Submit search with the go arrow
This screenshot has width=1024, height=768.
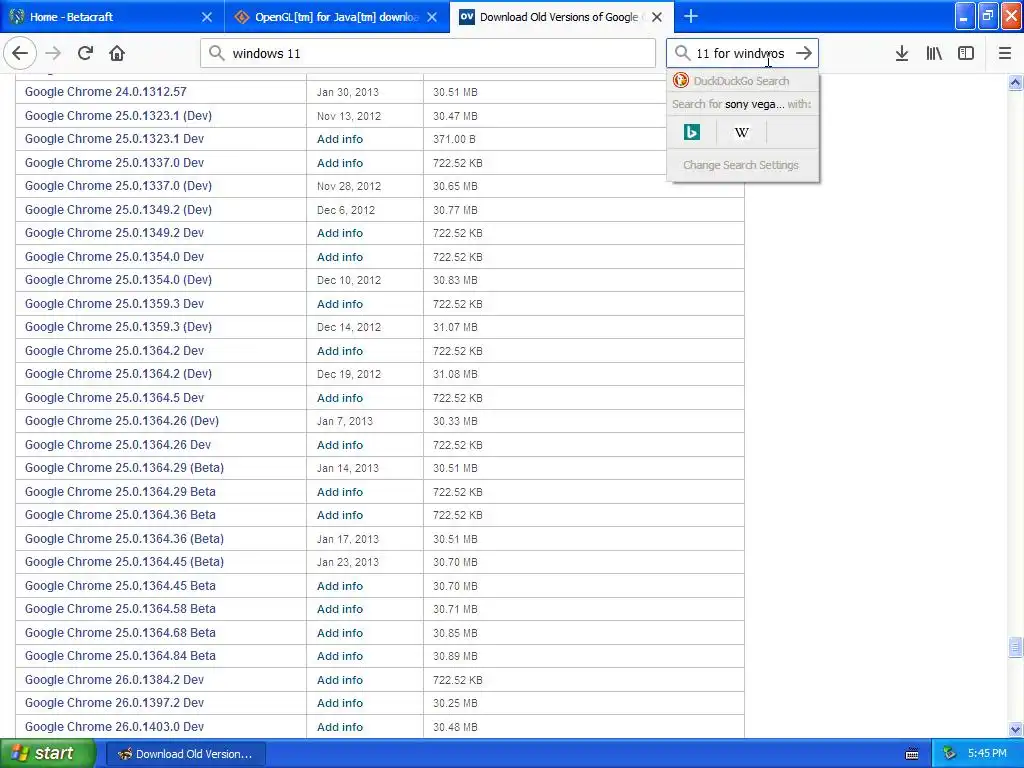[804, 54]
